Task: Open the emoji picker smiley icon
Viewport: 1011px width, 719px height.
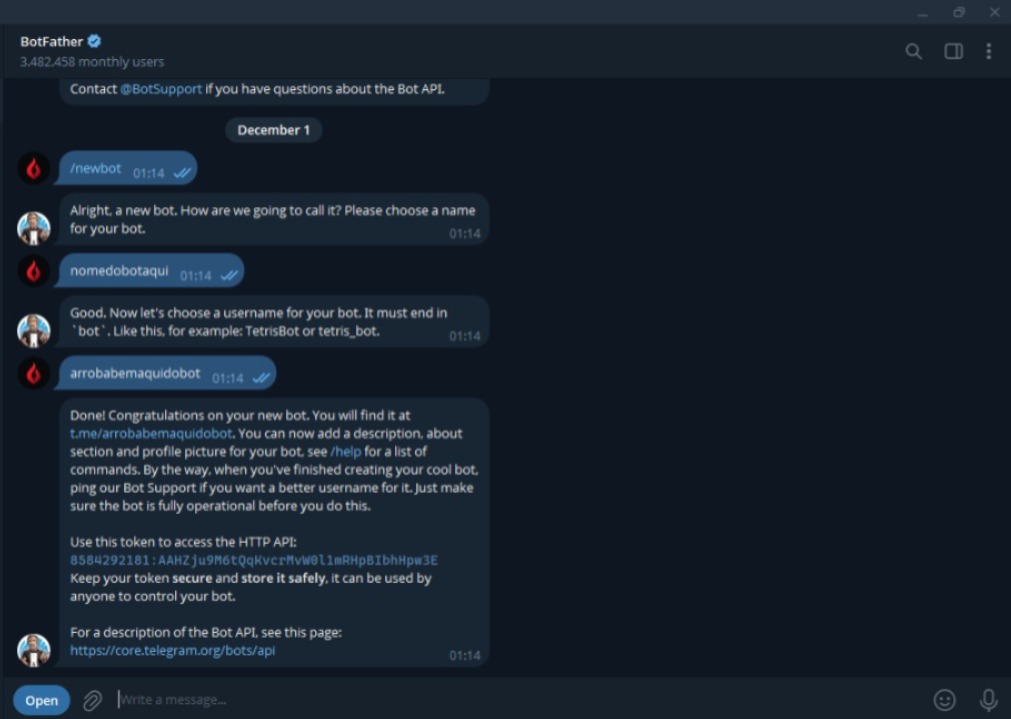Action: [944, 700]
